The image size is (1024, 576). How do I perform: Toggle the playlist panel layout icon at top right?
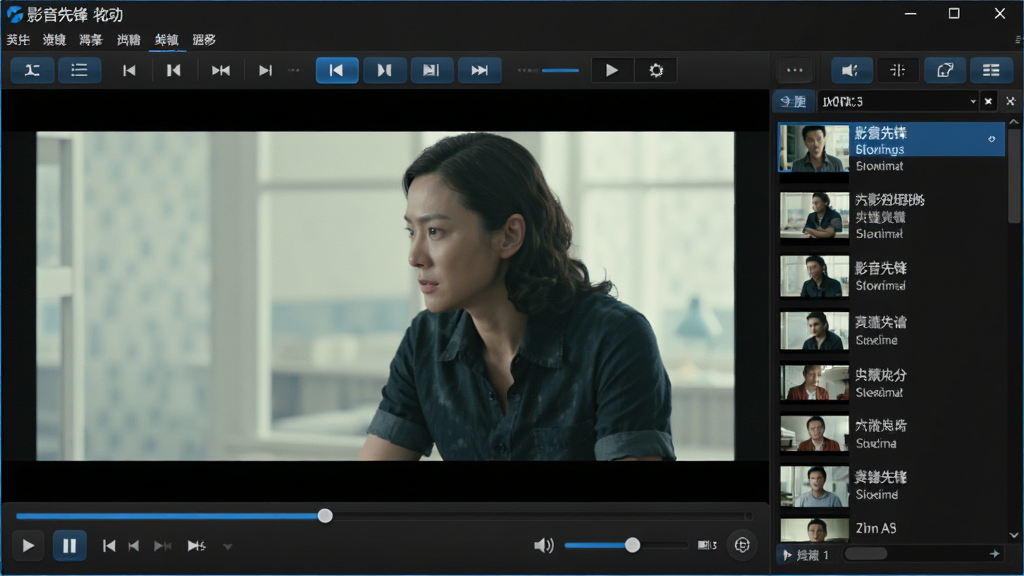point(991,70)
